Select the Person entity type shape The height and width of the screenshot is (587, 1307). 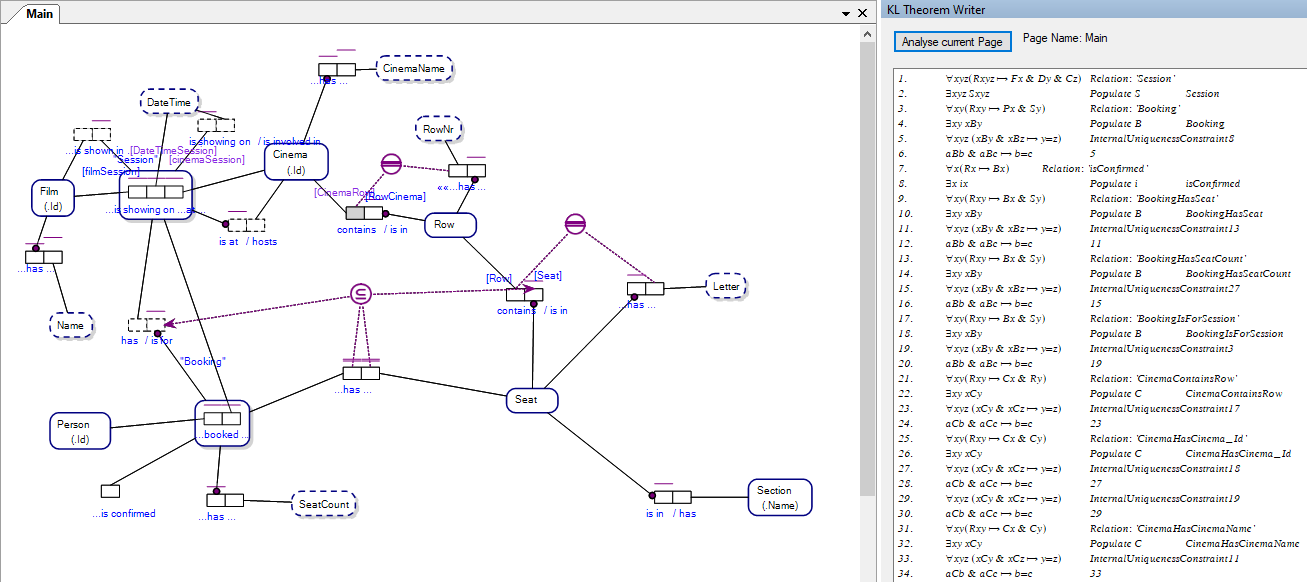pyautogui.click(x=80, y=431)
